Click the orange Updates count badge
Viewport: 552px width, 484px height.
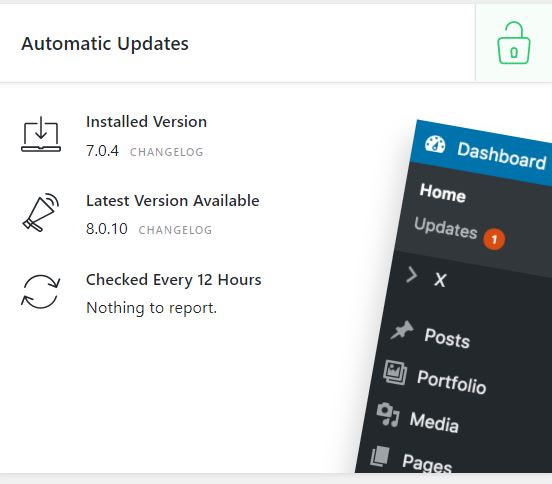coord(494,239)
